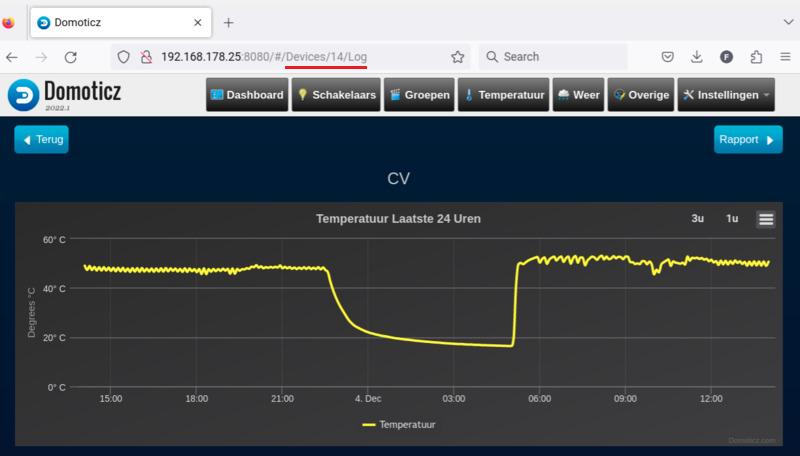The height and width of the screenshot is (456, 800).
Task: Click the 4. Dec axis label
Action: [x=368, y=398]
